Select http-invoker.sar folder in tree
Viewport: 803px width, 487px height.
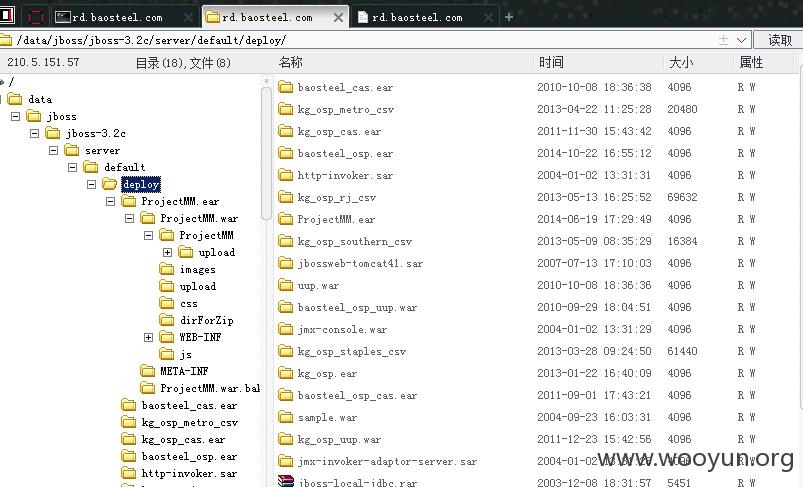[189, 473]
